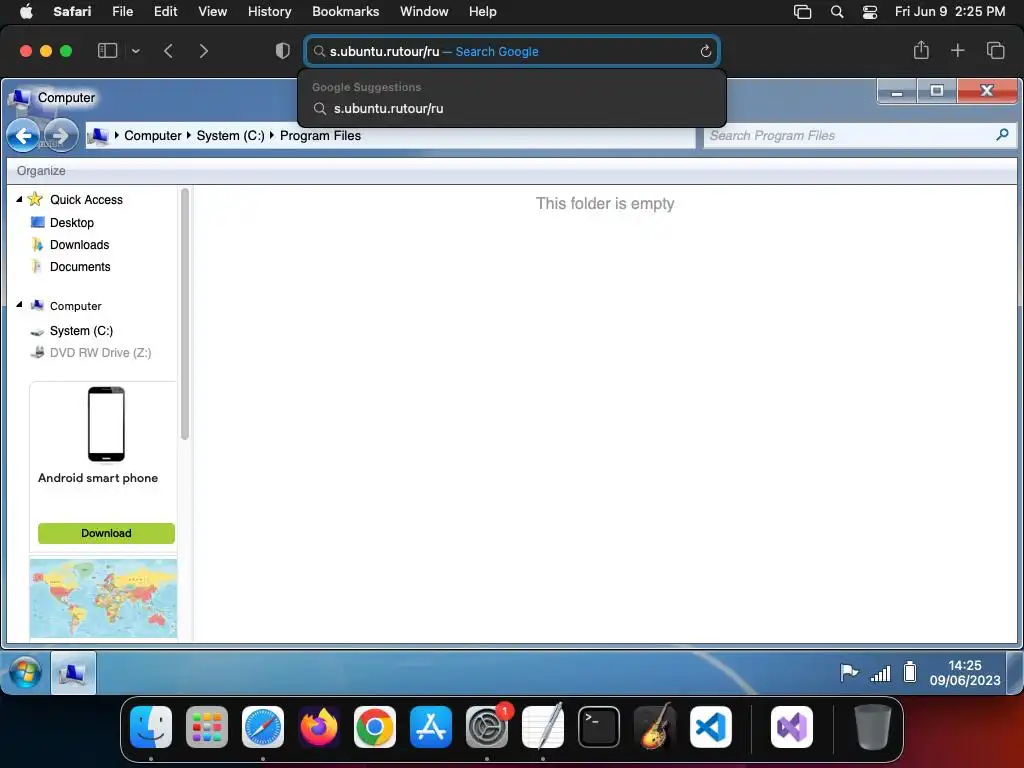Click Safari's back navigation arrow

tap(168, 51)
